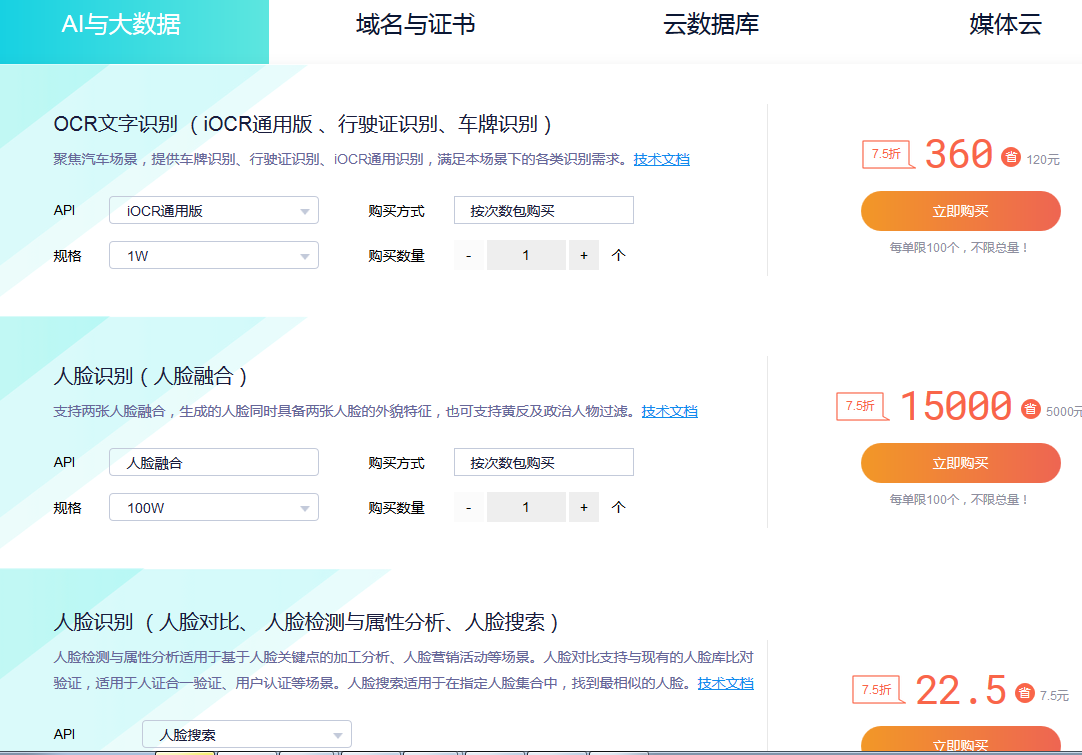Decrease 人脸融合 purchase quantity with minus button
Viewport: 1082px width, 755px height.
(468, 508)
